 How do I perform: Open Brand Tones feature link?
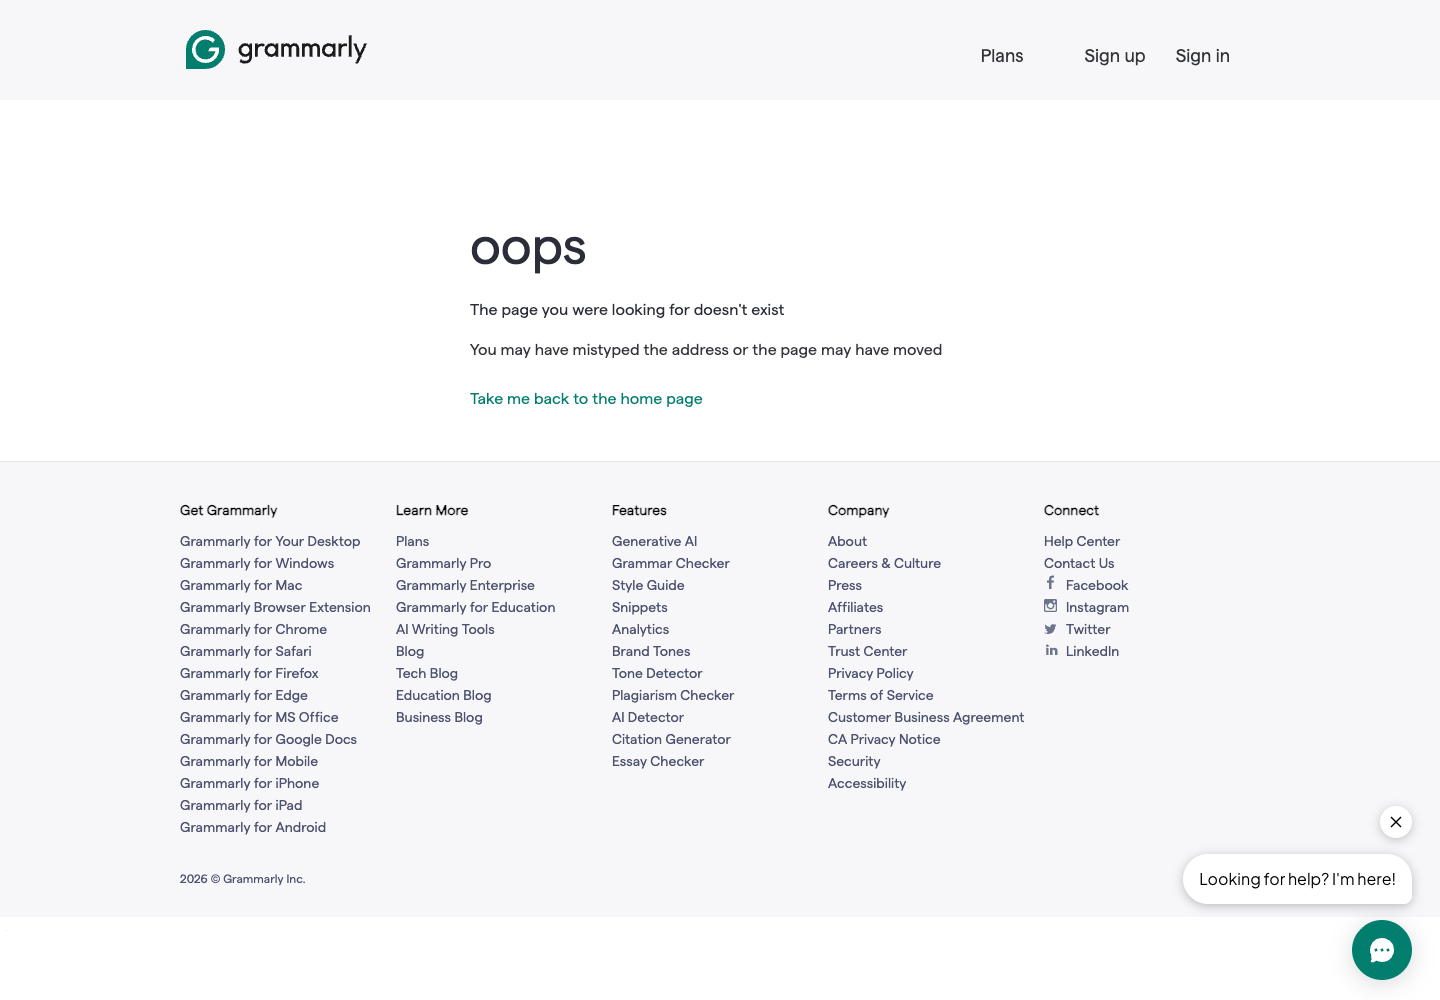pos(651,651)
